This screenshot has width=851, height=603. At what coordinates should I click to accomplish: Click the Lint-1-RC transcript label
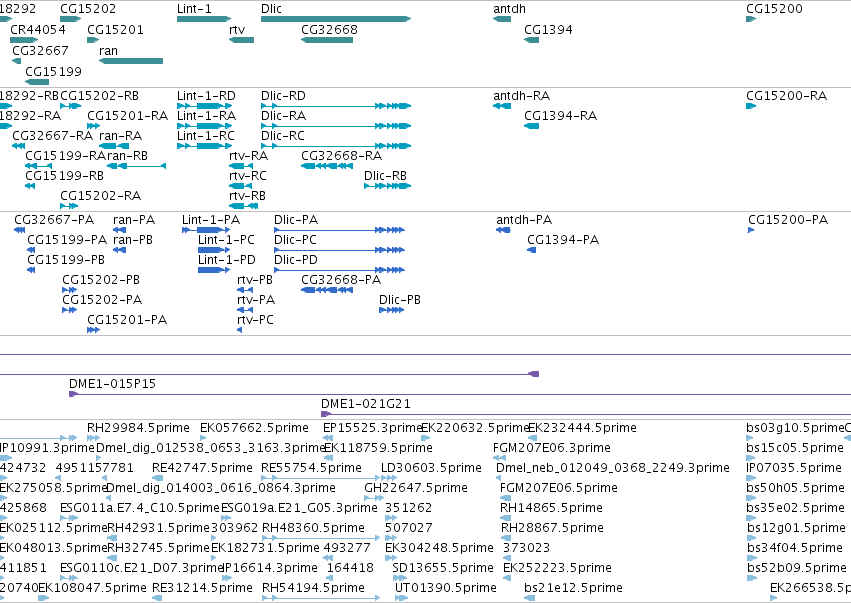[206, 136]
